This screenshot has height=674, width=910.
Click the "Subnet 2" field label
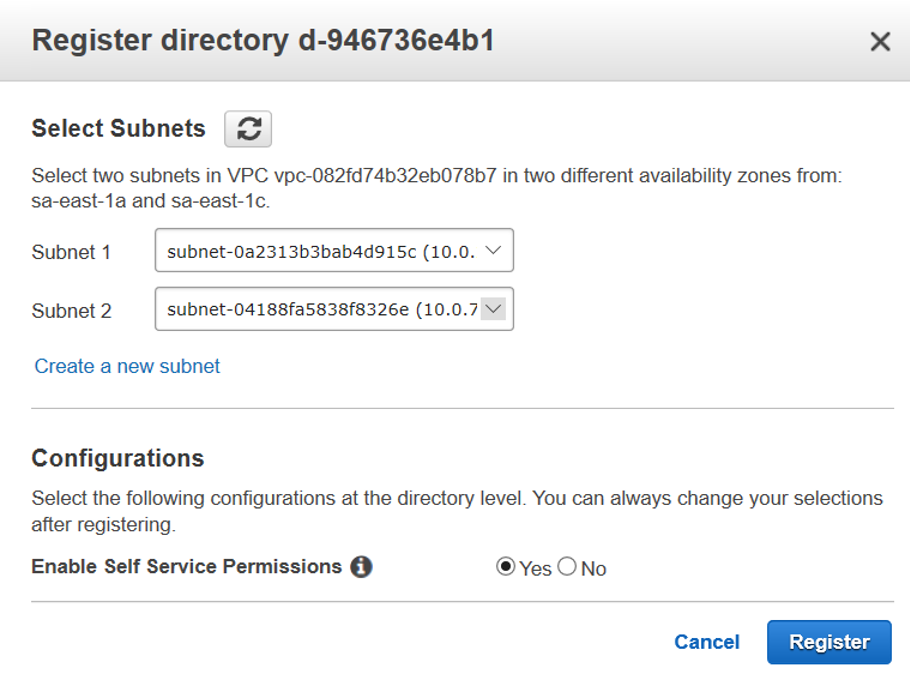71,311
